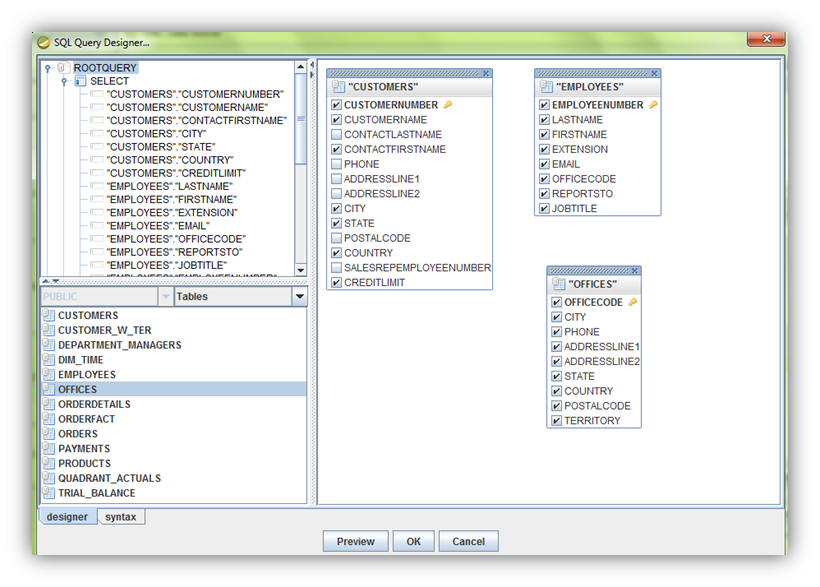Uncheck TERRITORY in the OFFICES table
The height and width of the screenshot is (587, 820).
[556, 421]
